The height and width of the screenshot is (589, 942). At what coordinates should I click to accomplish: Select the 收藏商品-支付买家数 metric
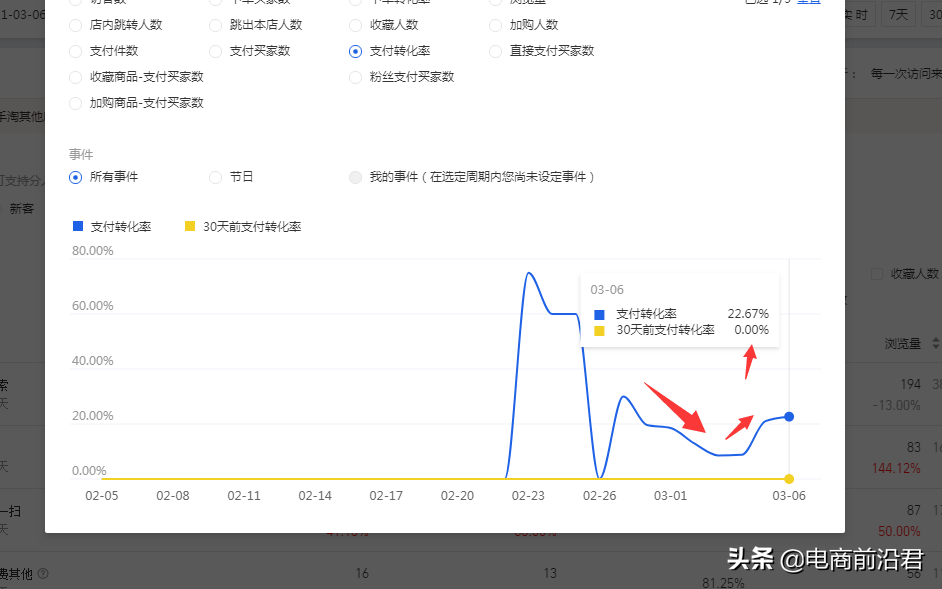75,76
